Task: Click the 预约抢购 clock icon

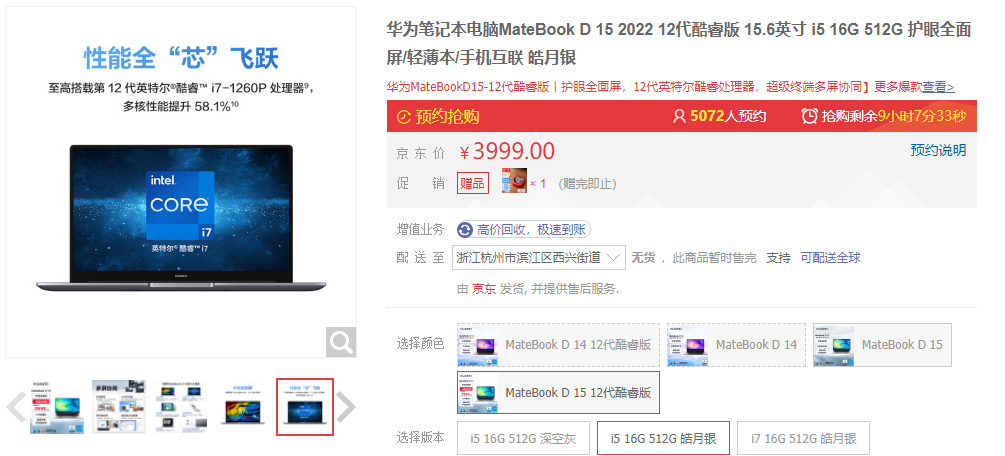Action: click(x=403, y=117)
